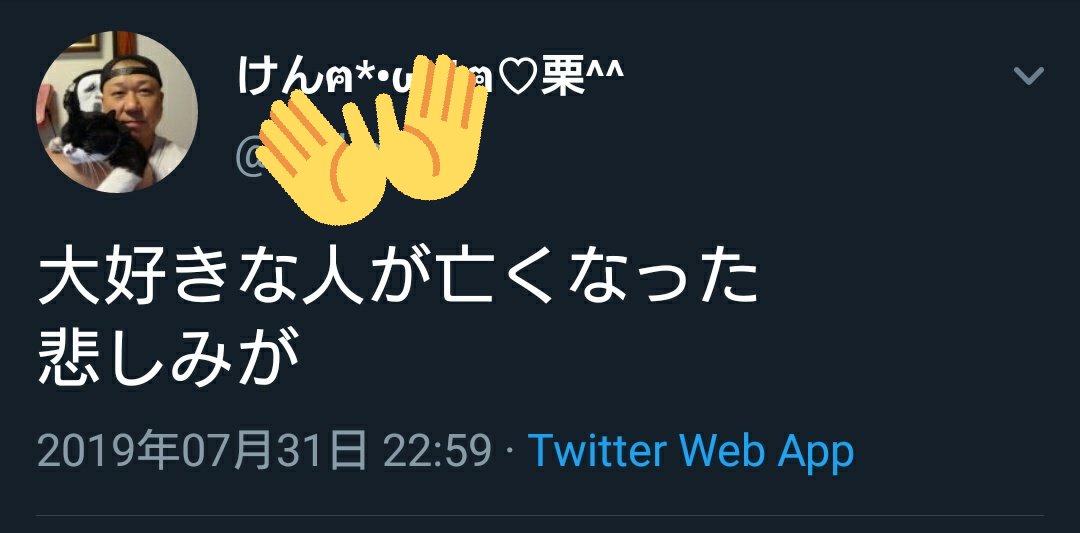Click the 栗 character in the display name
Image resolution: width=1080 pixels, height=533 pixels.
[561, 76]
